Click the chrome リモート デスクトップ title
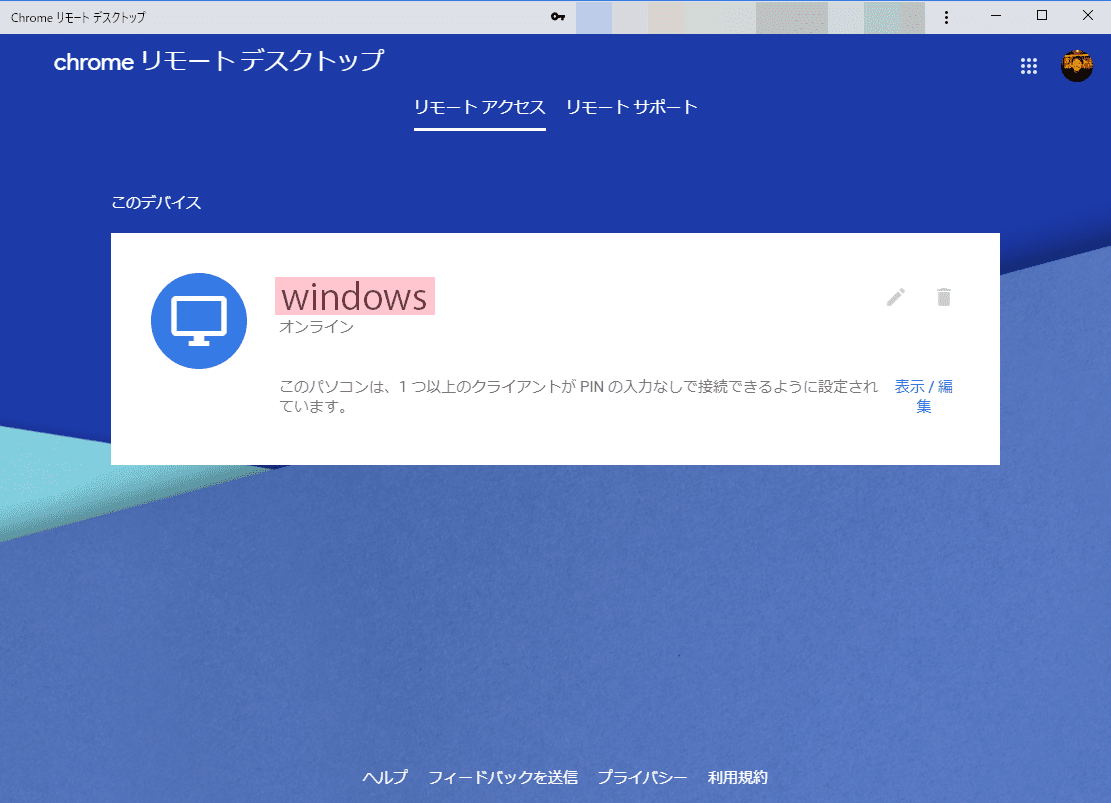The width and height of the screenshot is (1111, 803). [x=219, y=62]
